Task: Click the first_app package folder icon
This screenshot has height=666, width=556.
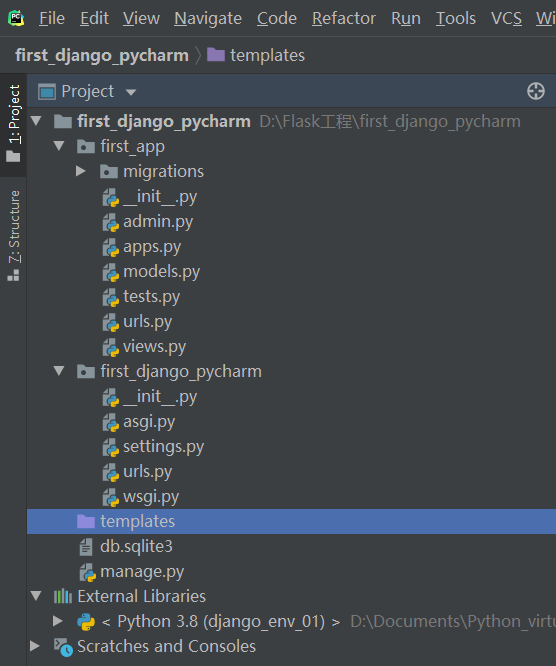Action: point(86,147)
